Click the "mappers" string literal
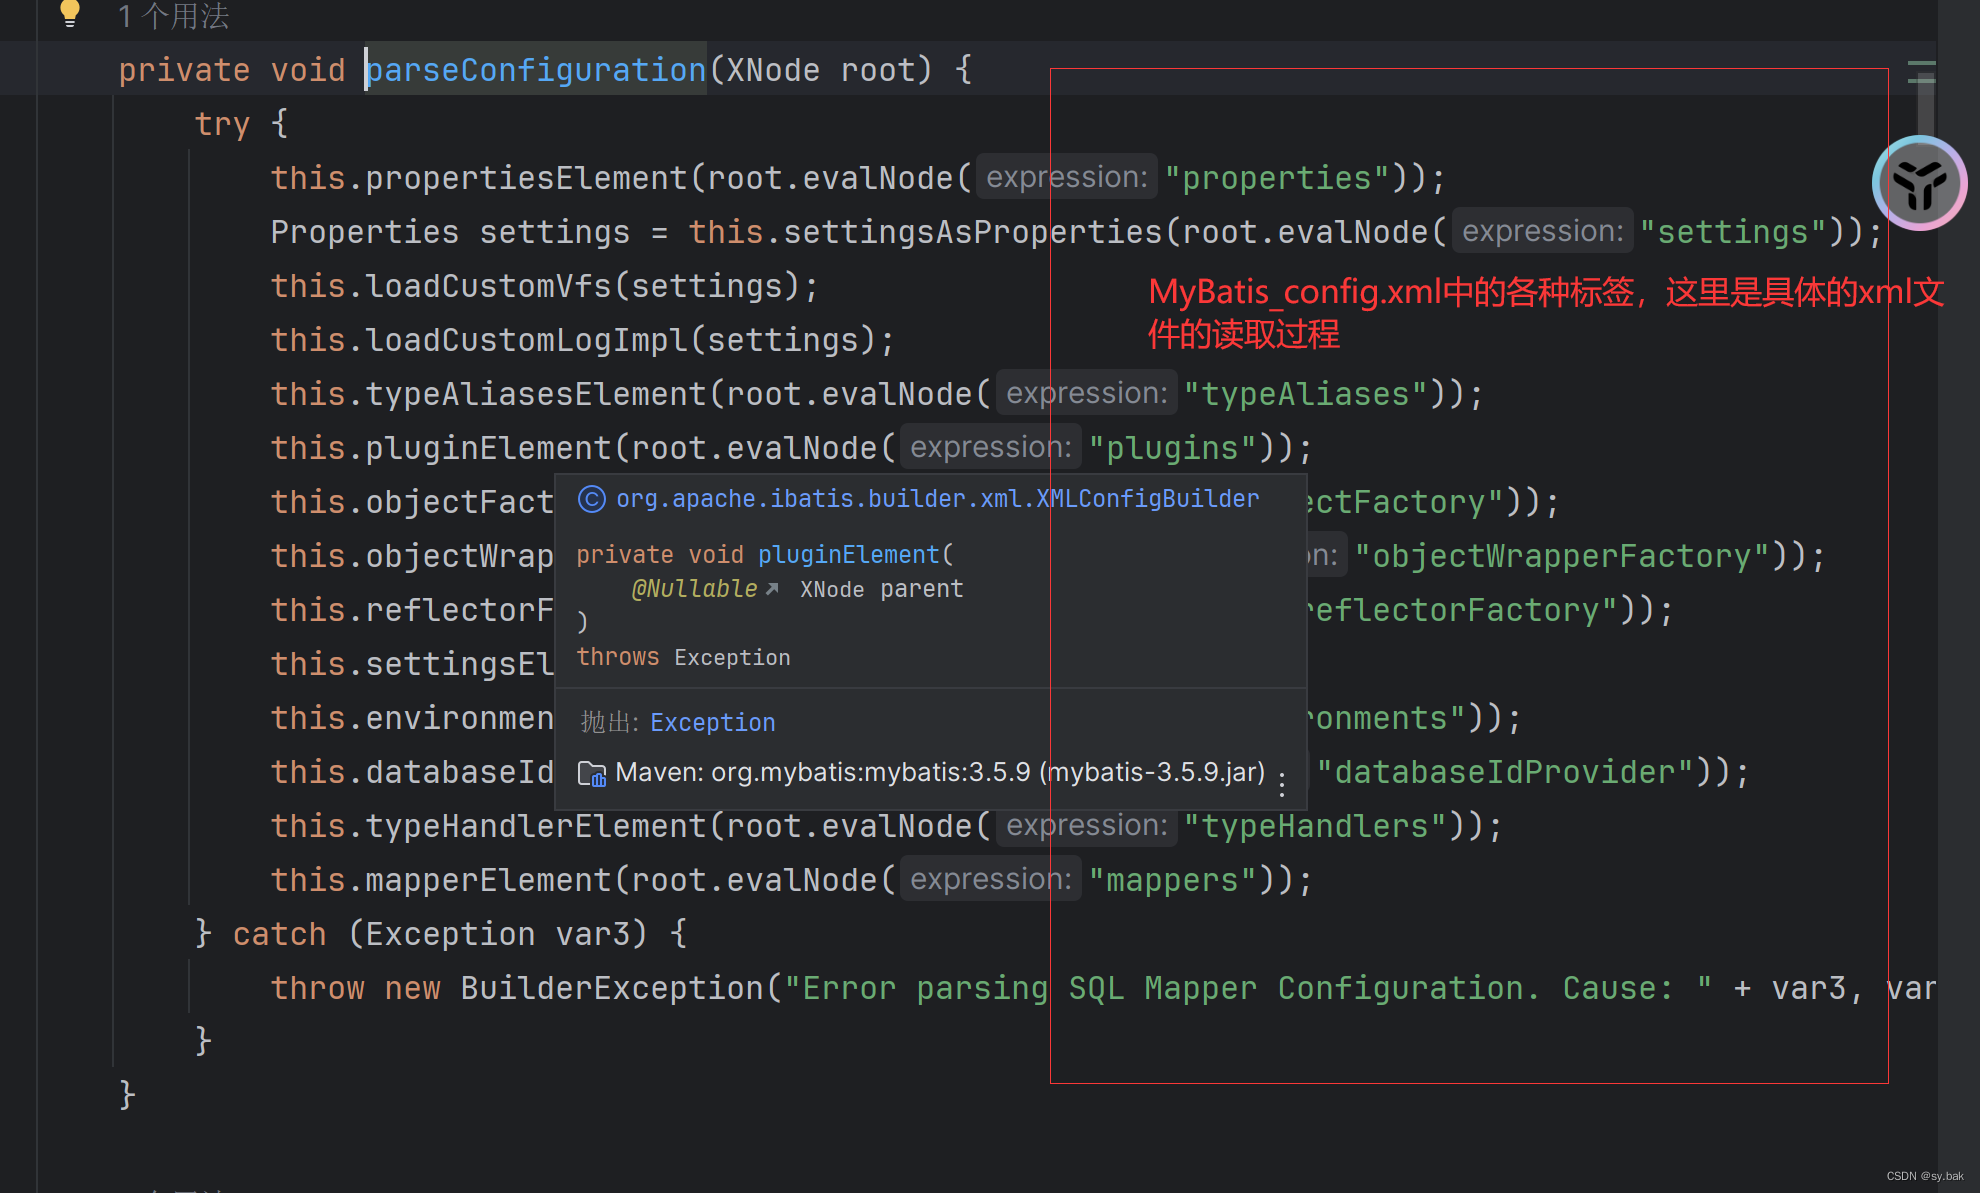 tap(1173, 880)
